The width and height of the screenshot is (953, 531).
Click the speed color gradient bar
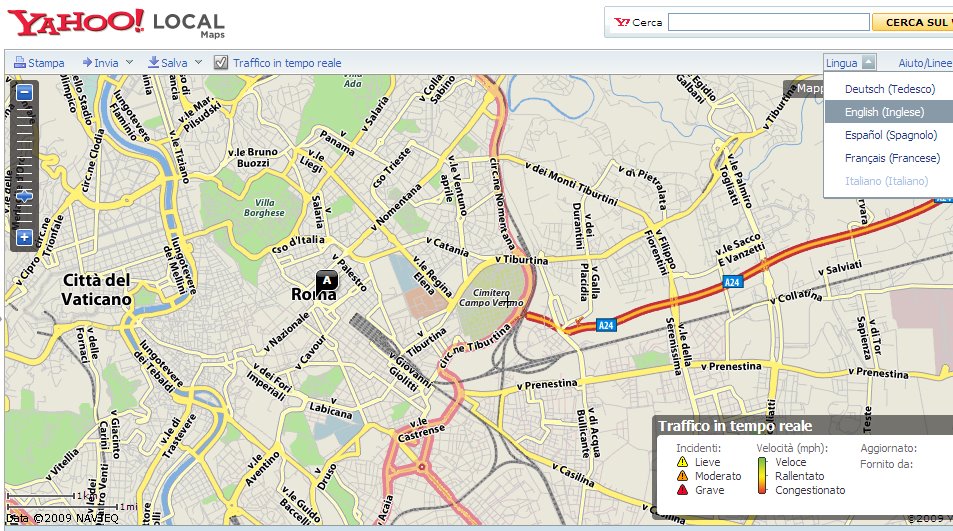click(x=762, y=476)
